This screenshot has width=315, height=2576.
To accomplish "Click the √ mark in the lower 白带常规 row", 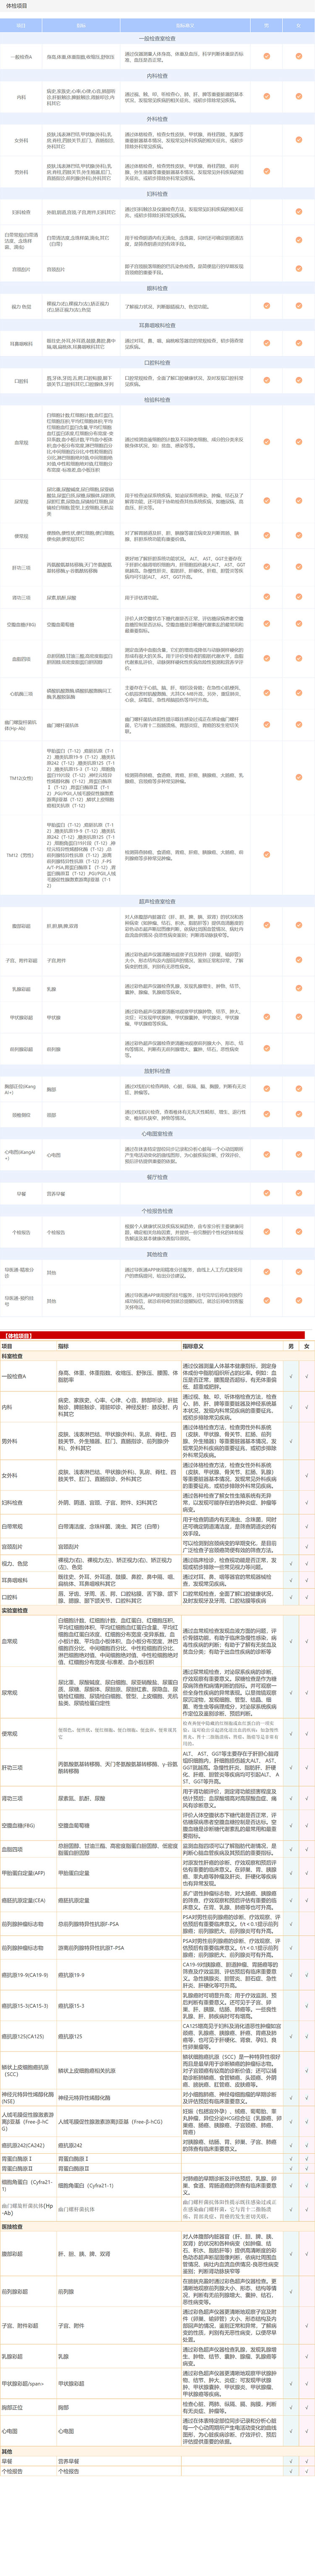I will point(307,1526).
